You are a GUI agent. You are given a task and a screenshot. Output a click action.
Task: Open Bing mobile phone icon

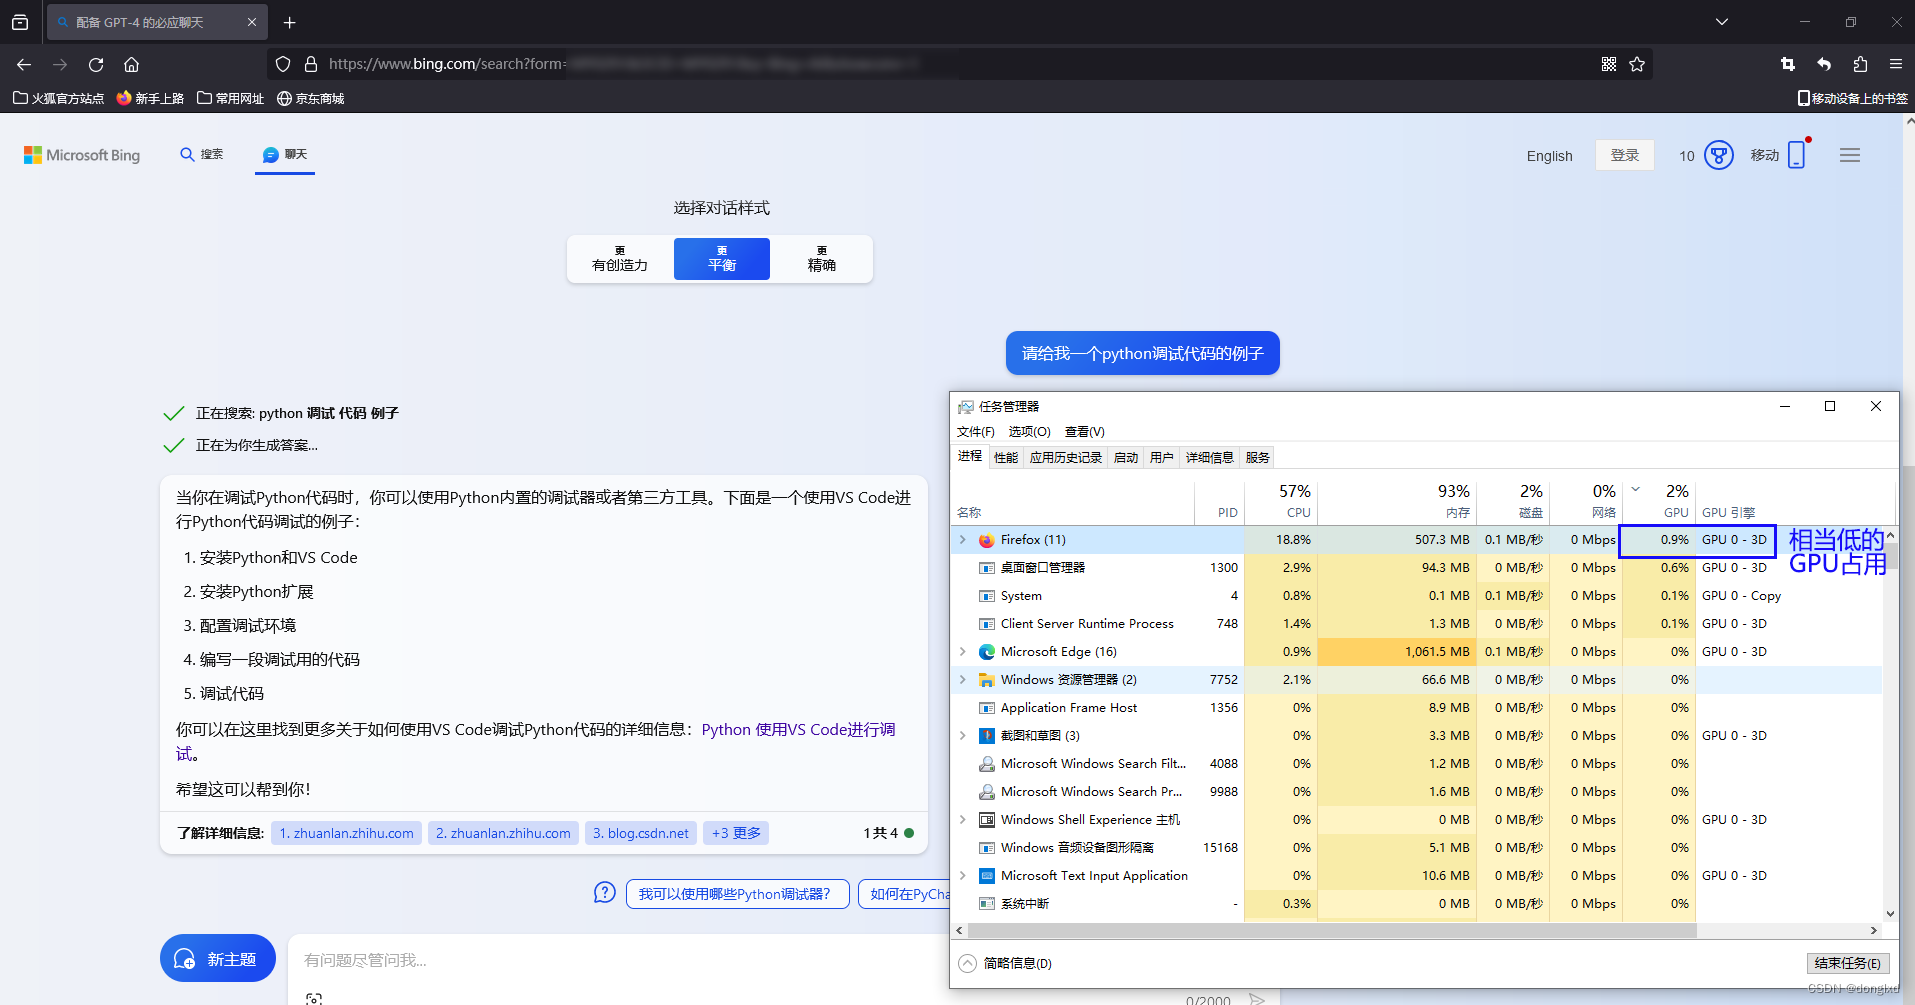coord(1797,154)
